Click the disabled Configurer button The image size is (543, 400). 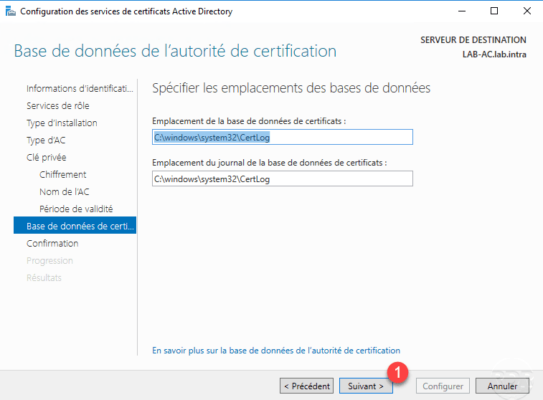click(443, 386)
